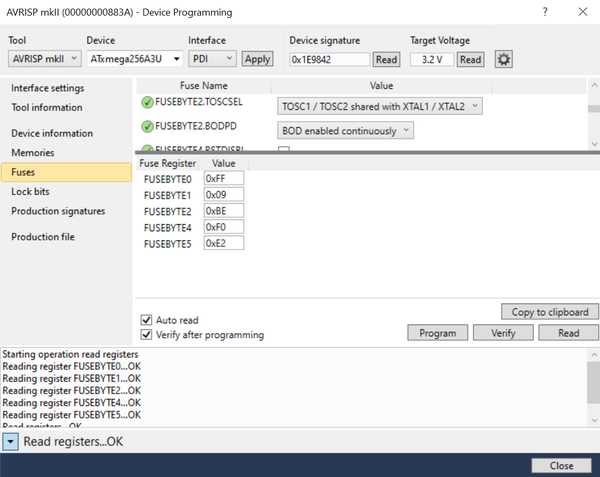600x477 pixels.
Task: Click the FUSEBYTE5 register label
Action: pyautogui.click(x=168, y=244)
